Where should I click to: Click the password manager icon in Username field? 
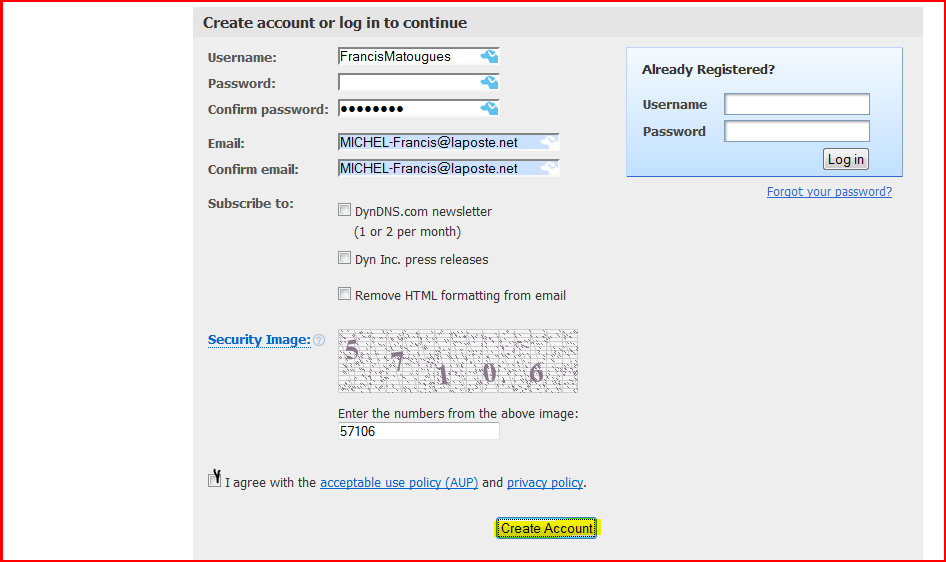click(489, 57)
